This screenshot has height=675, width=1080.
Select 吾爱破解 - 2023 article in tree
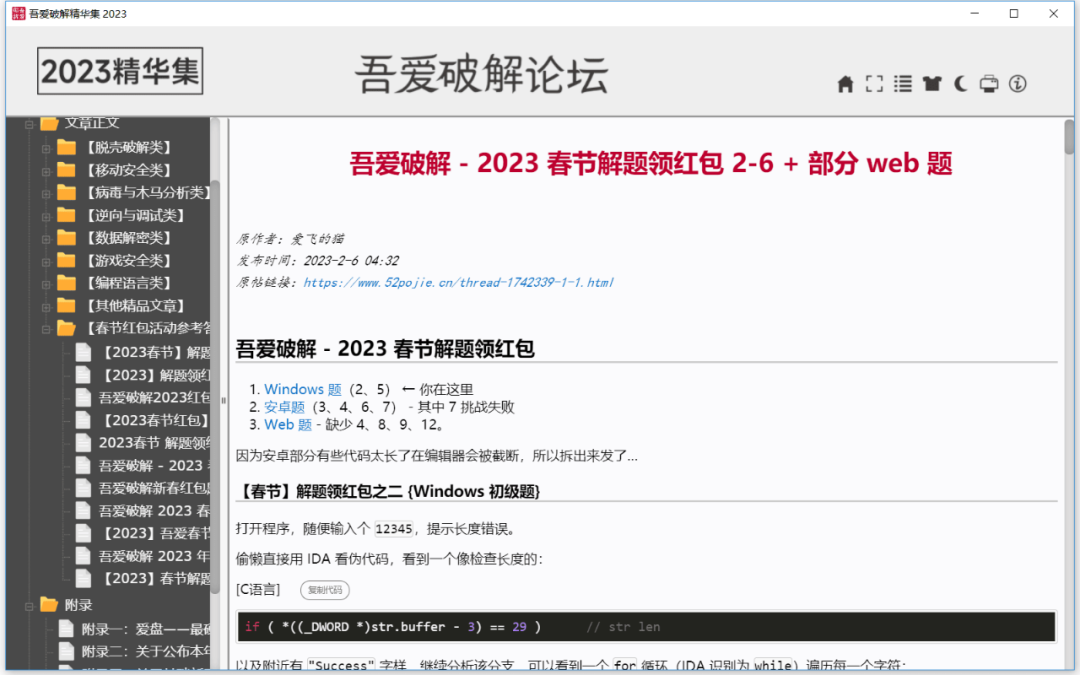(152, 466)
